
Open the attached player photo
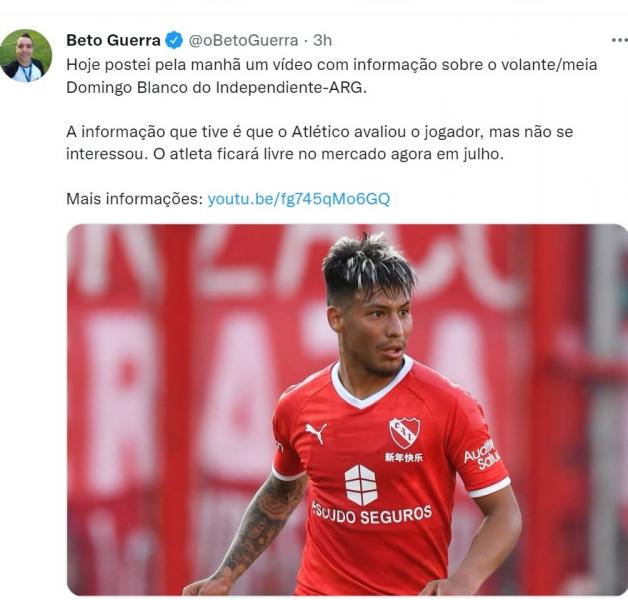coord(347,409)
